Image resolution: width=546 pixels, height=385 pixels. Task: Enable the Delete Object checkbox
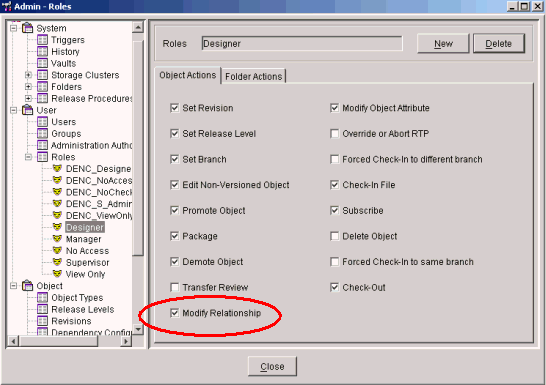334,236
